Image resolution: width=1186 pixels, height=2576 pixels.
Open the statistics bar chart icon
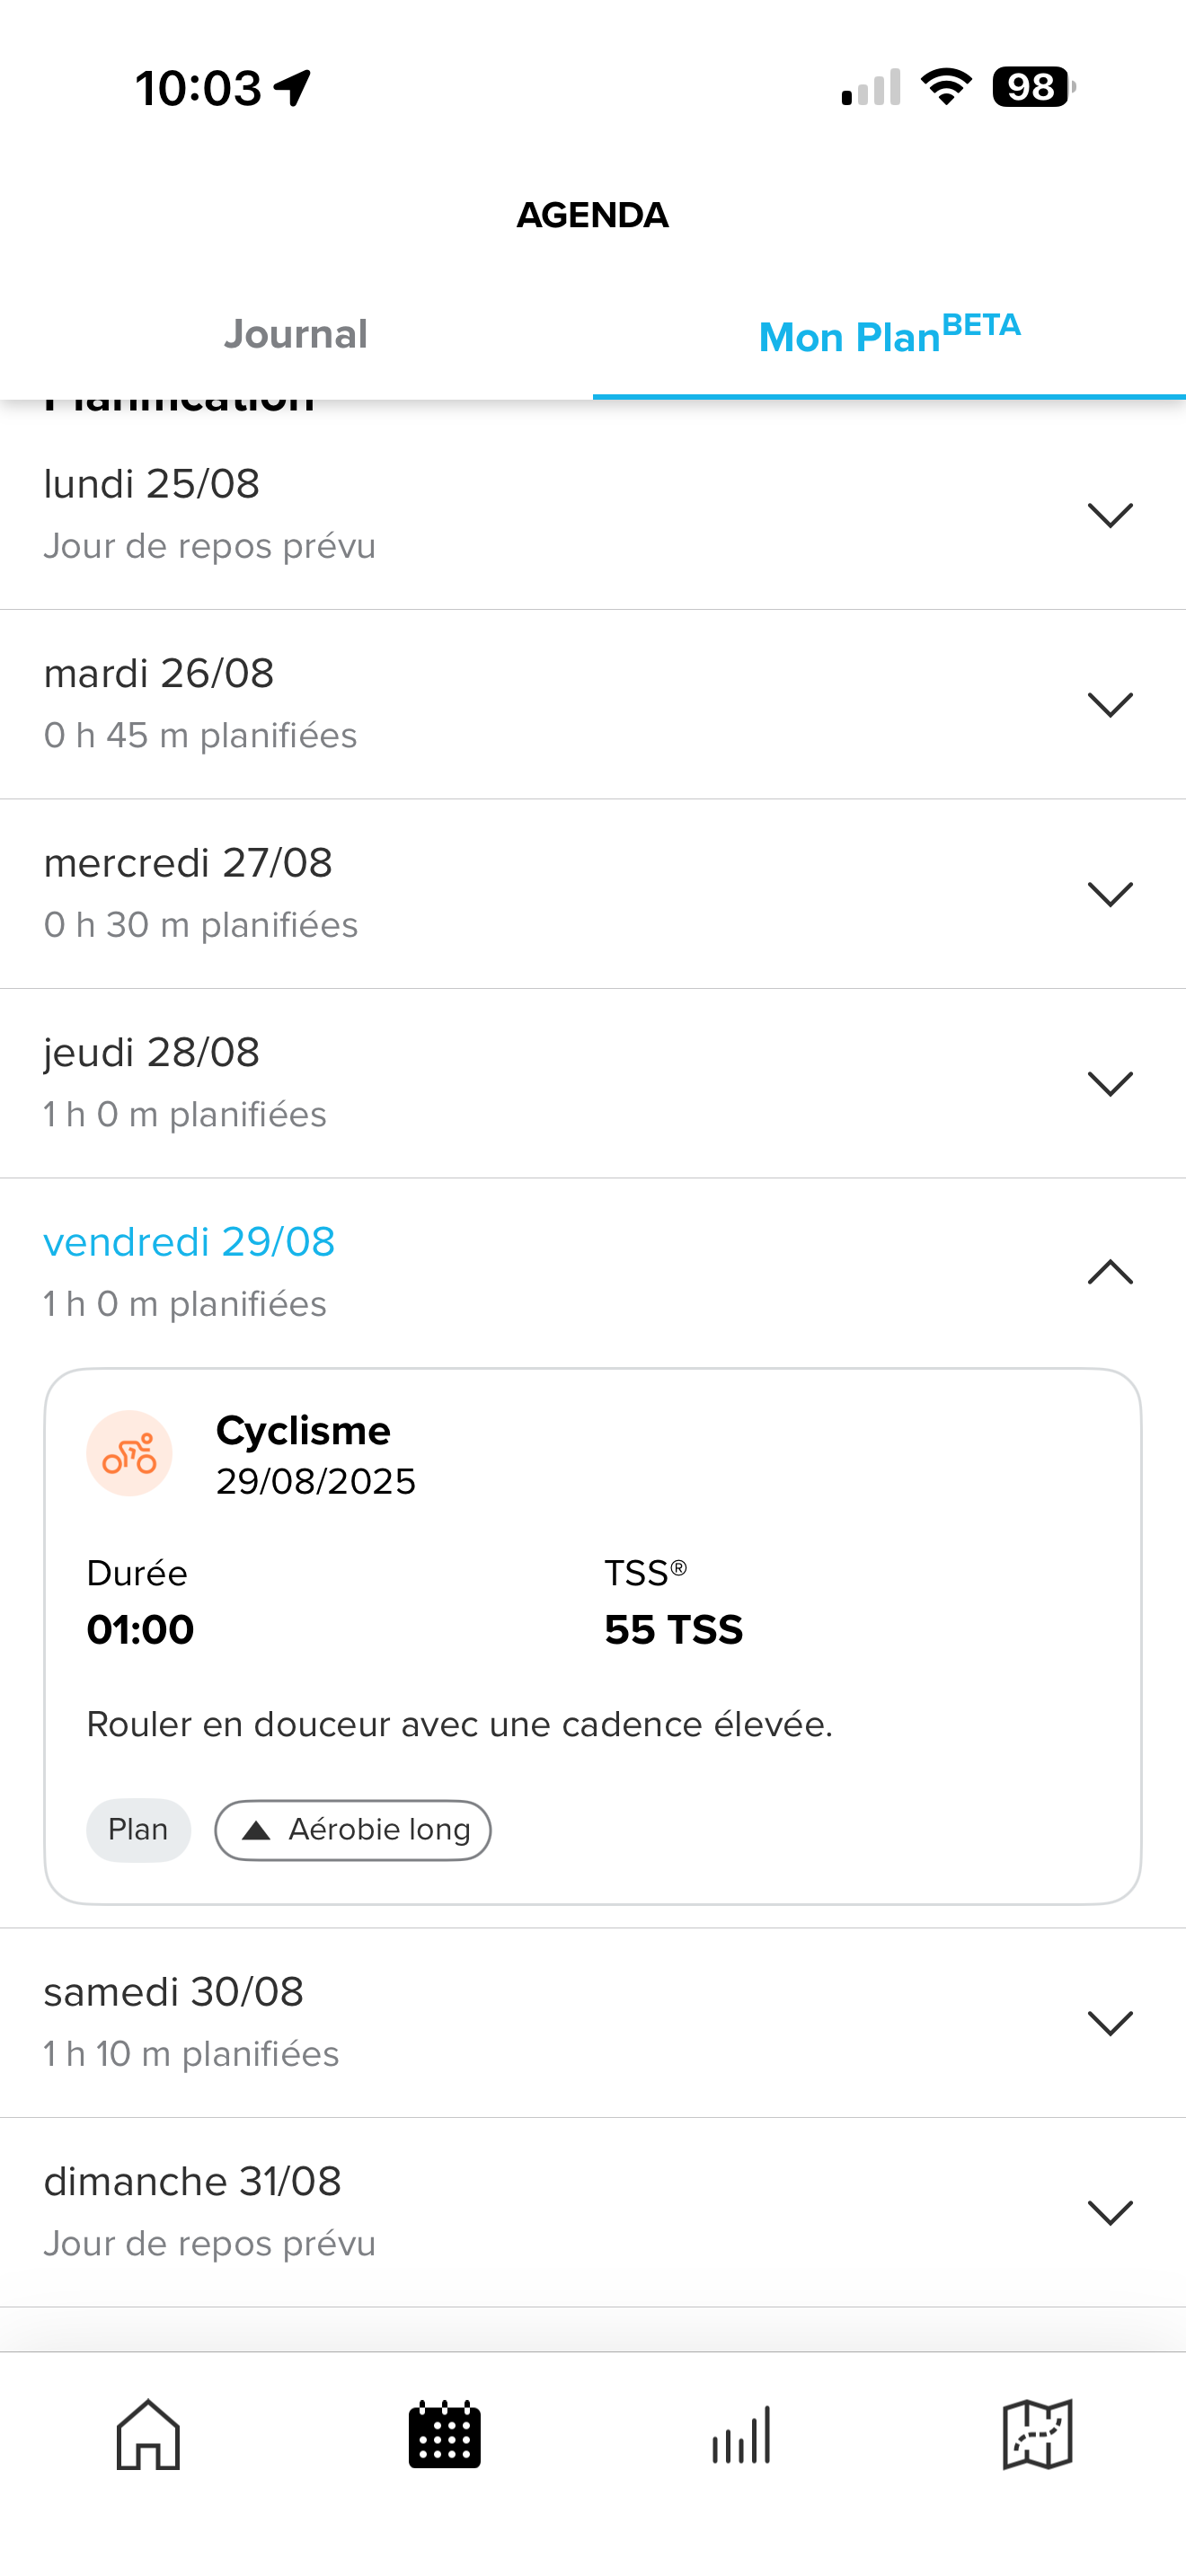tap(741, 2434)
